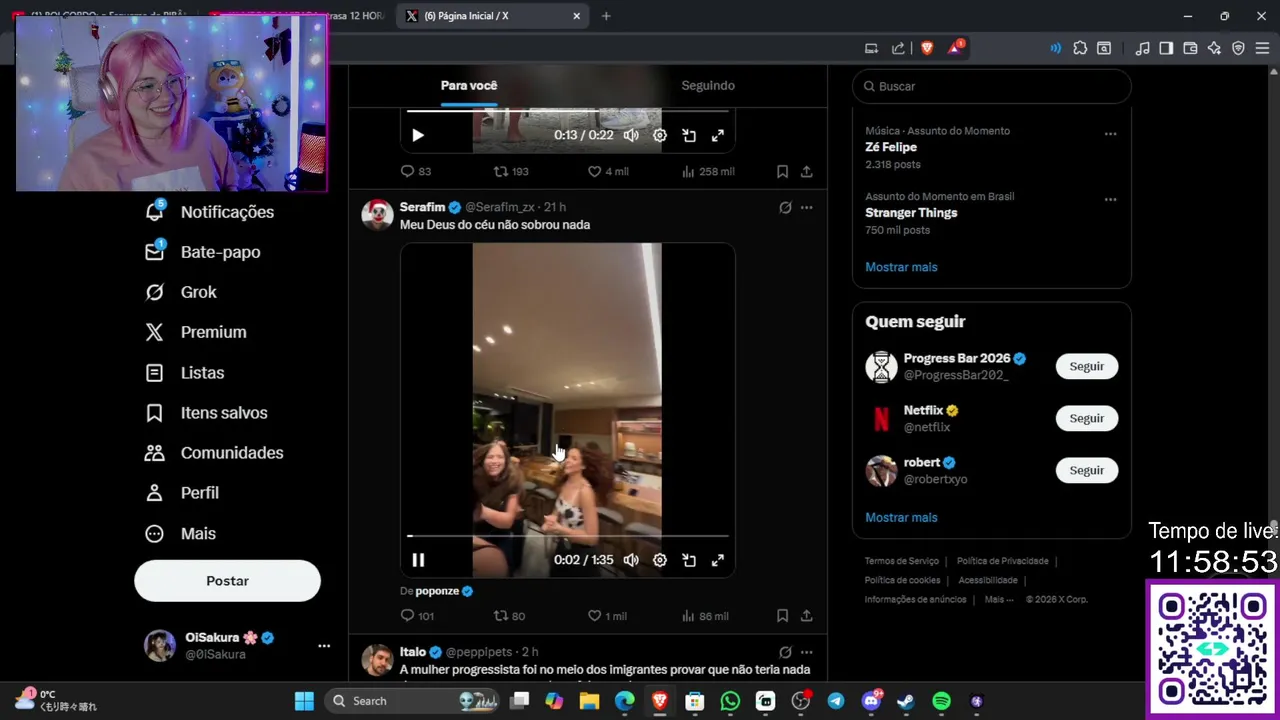Mute Serafim's video sound
Screen dimensions: 1280x720
[631, 561]
